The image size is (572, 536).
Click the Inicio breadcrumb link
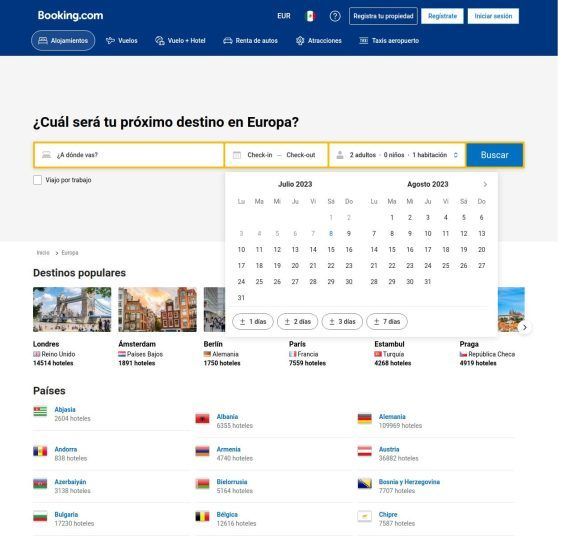pyautogui.click(x=43, y=252)
